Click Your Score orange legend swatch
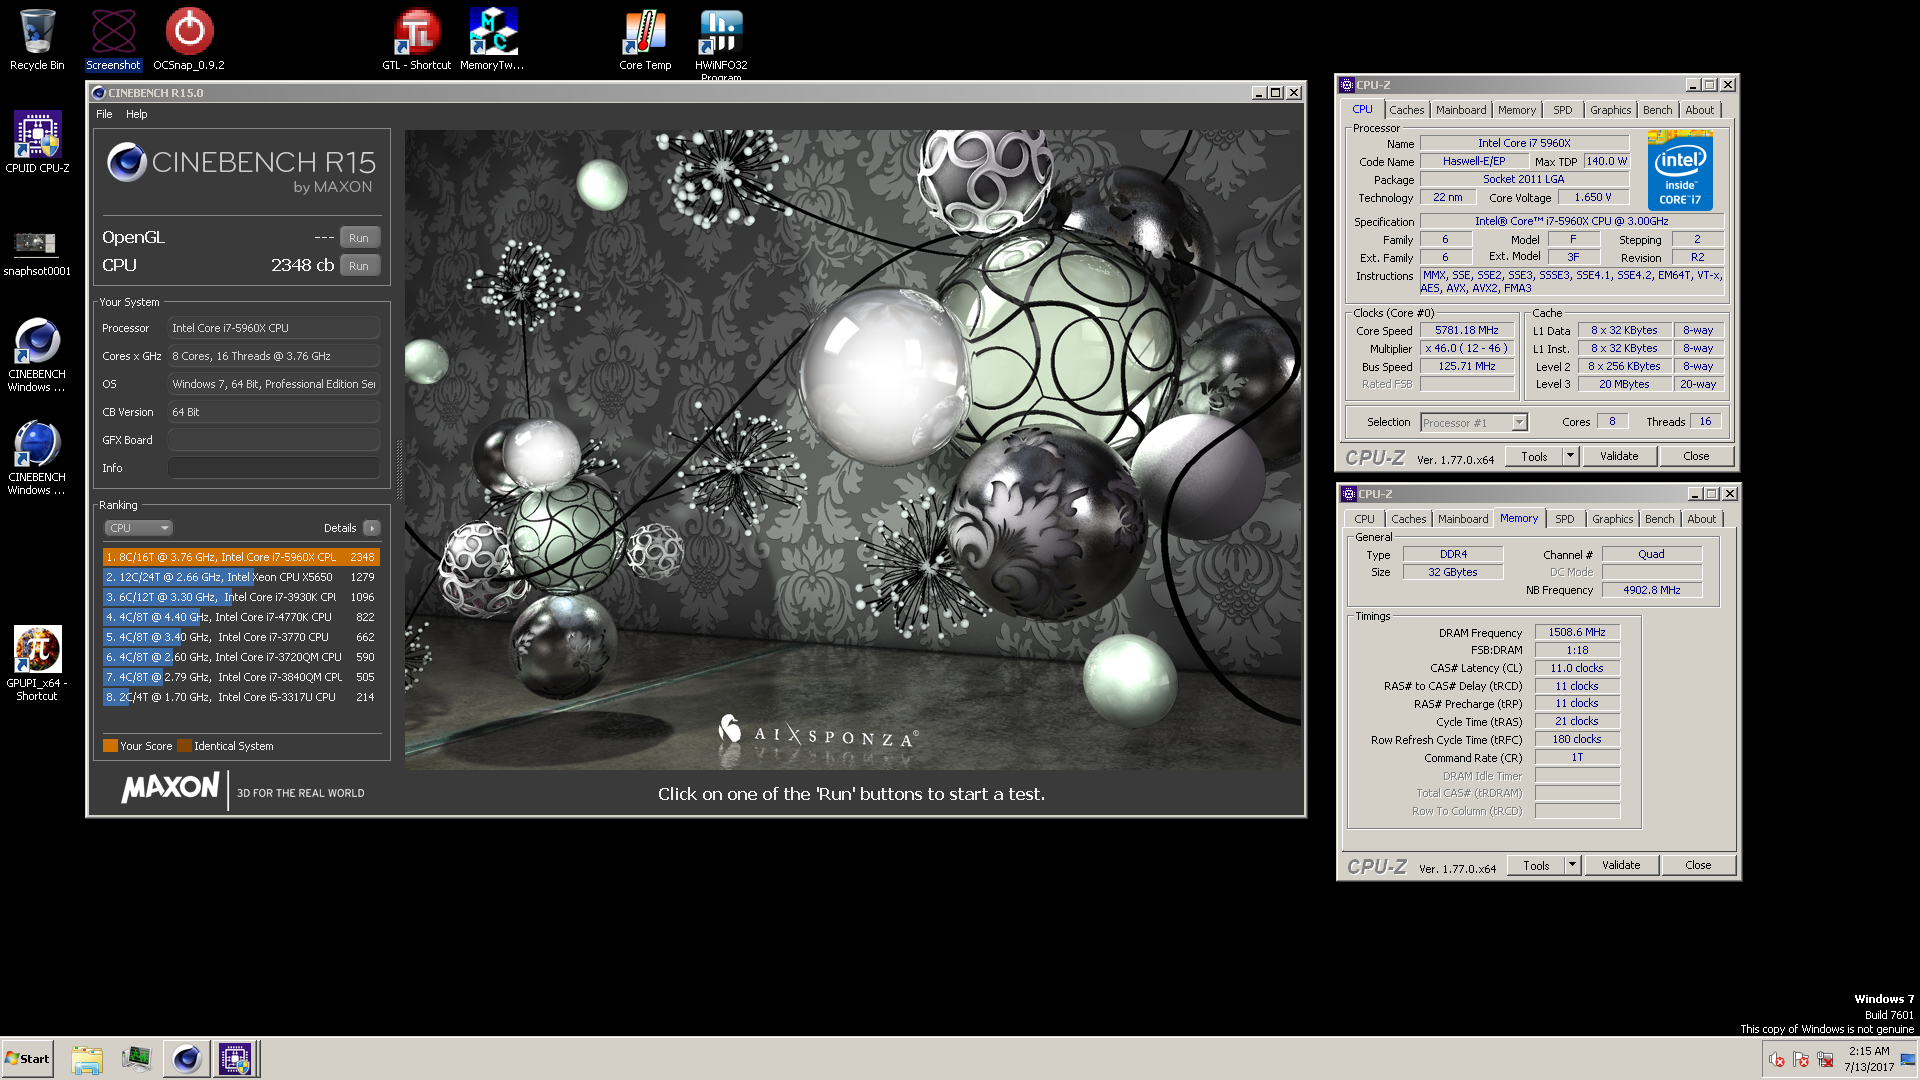The width and height of the screenshot is (1920, 1080). pos(110,746)
